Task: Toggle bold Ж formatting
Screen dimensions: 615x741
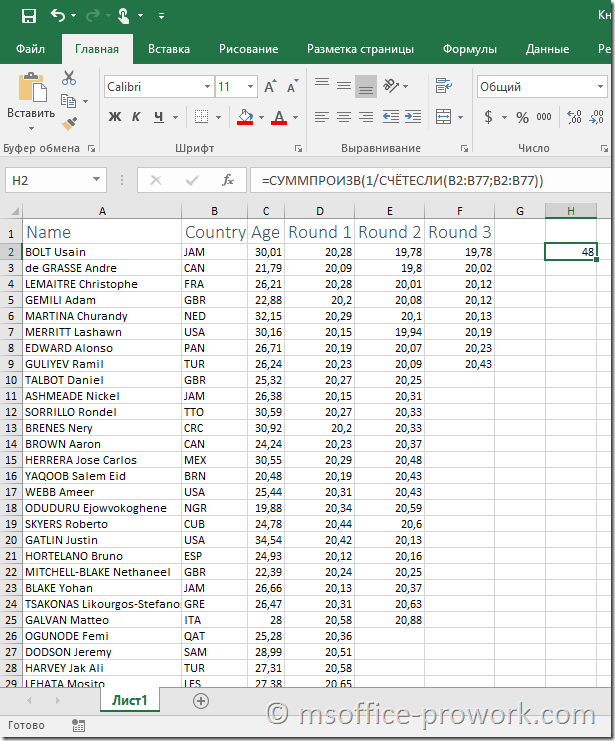Action: pos(115,118)
